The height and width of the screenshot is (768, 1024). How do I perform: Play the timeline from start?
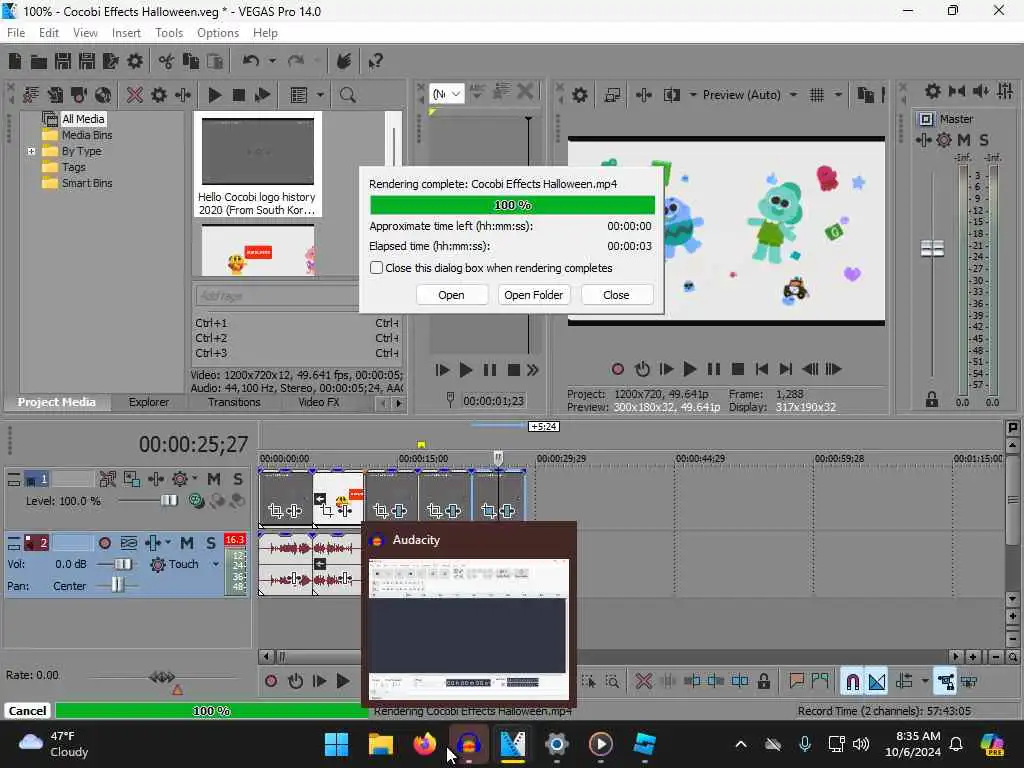click(x=319, y=681)
